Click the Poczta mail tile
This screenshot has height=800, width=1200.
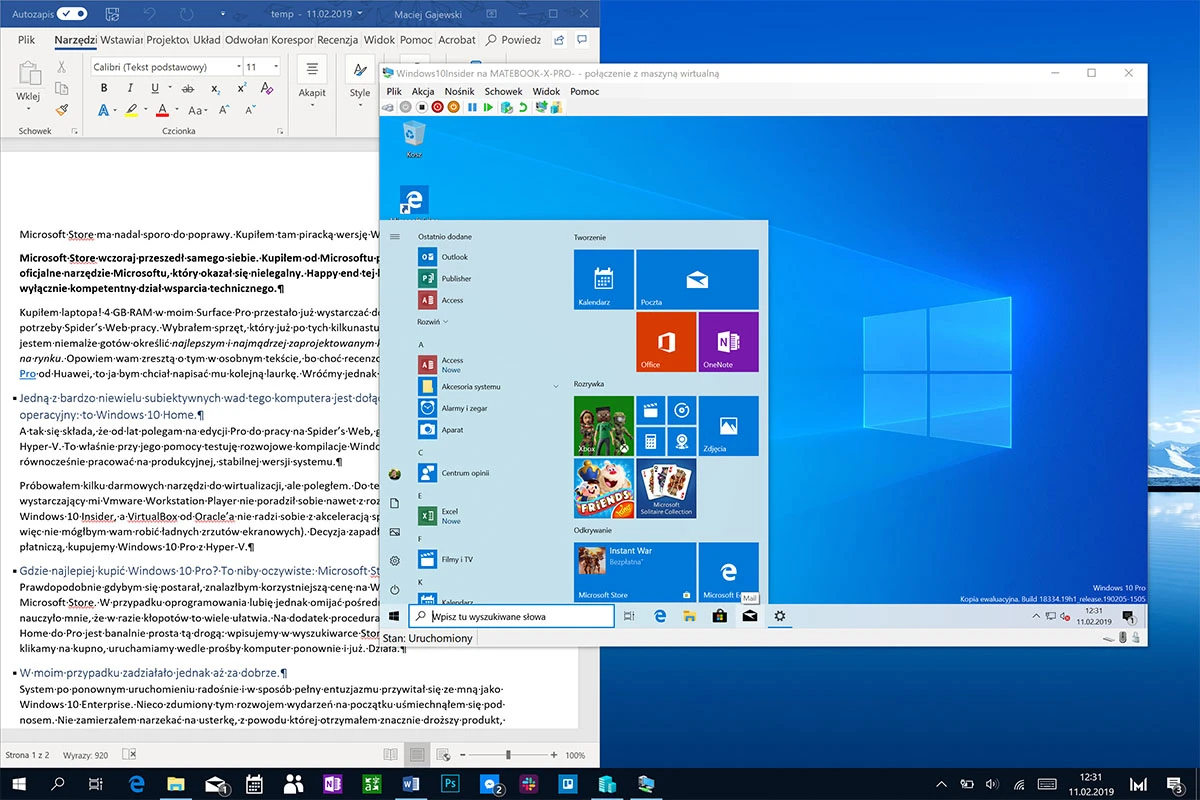[697, 279]
